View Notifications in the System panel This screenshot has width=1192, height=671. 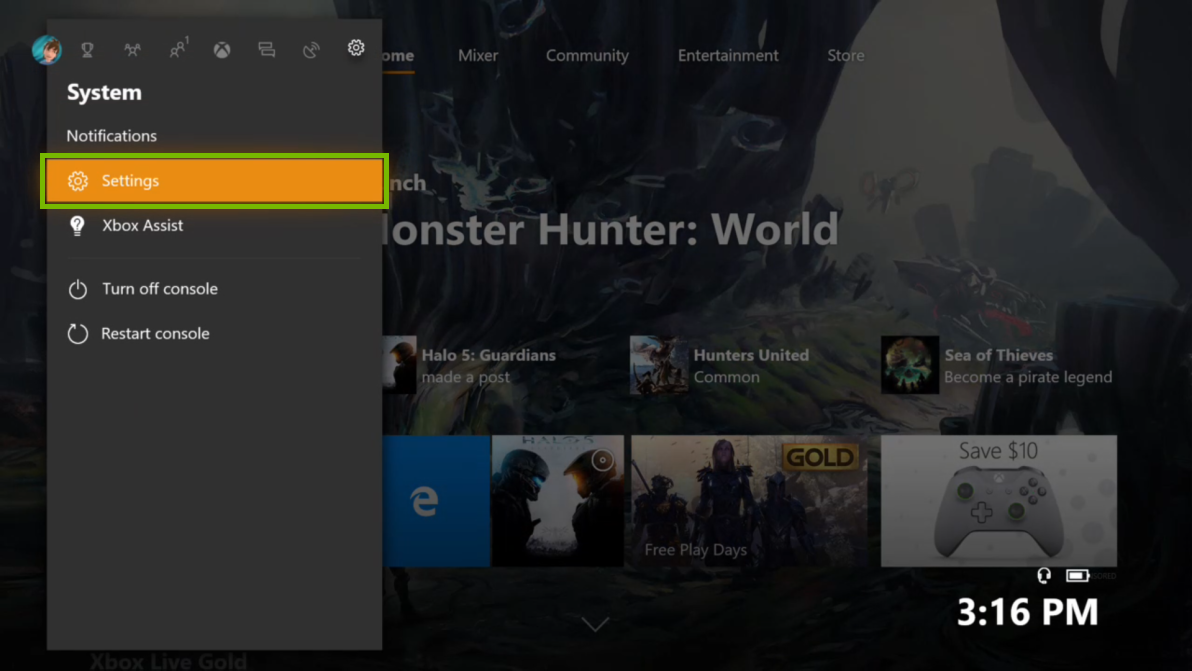pos(111,135)
